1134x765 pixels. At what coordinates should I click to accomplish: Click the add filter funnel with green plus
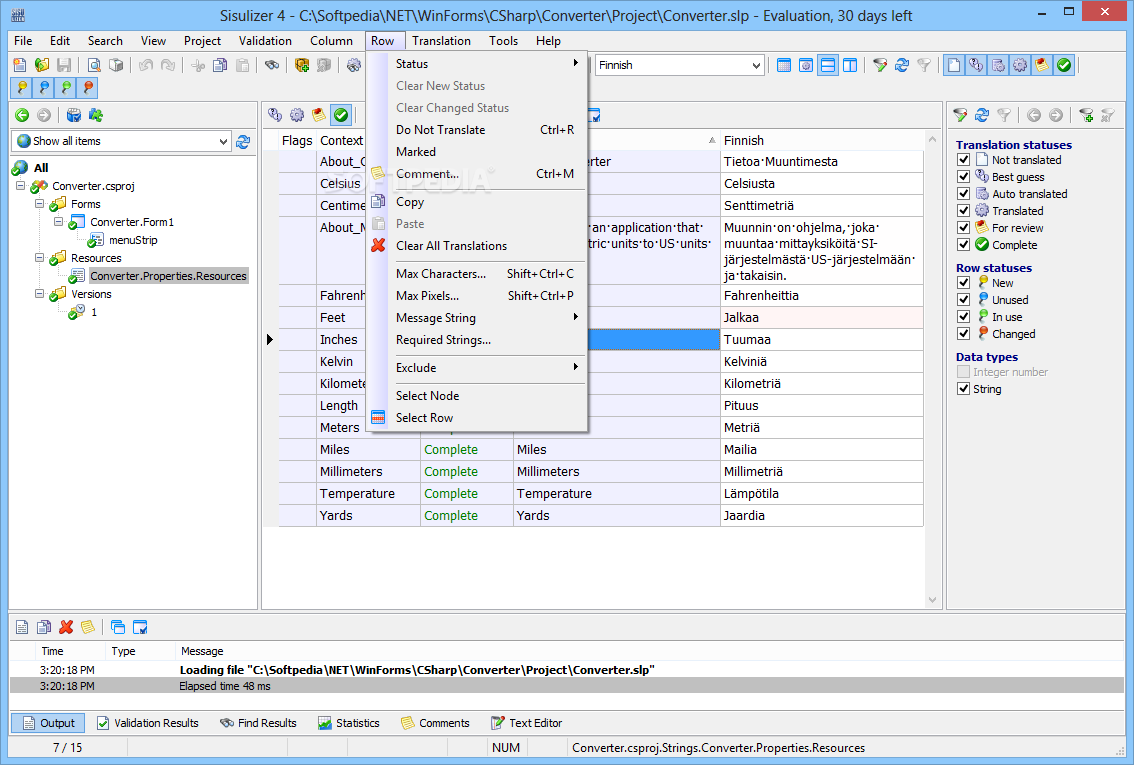coord(1086,115)
